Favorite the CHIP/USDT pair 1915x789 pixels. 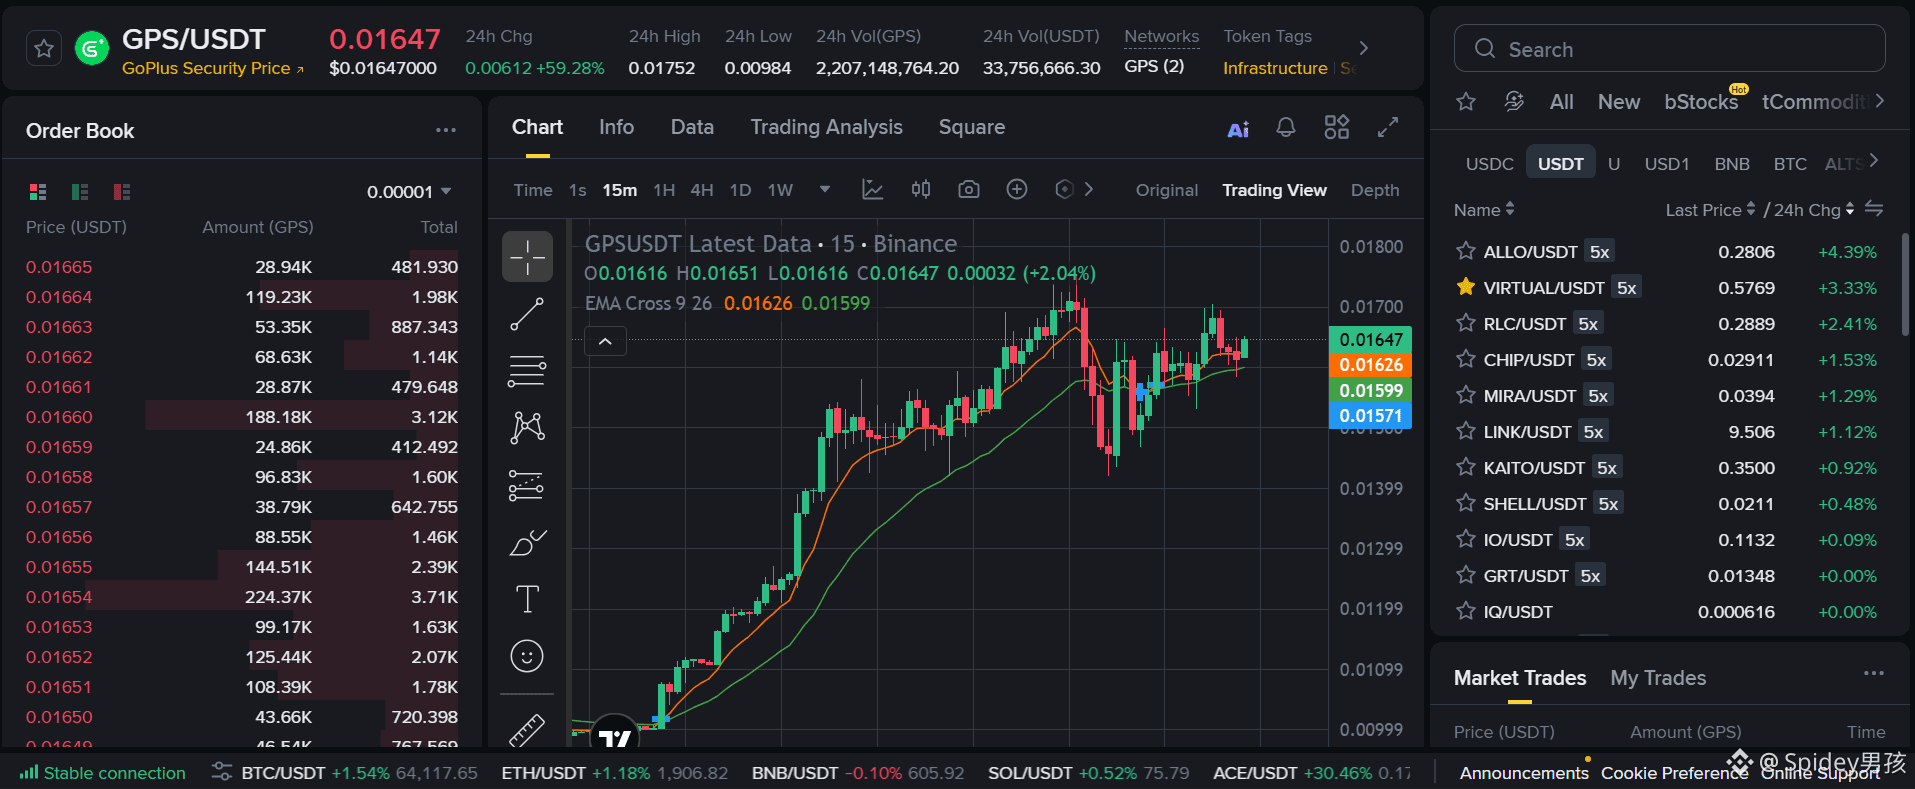[1466, 359]
